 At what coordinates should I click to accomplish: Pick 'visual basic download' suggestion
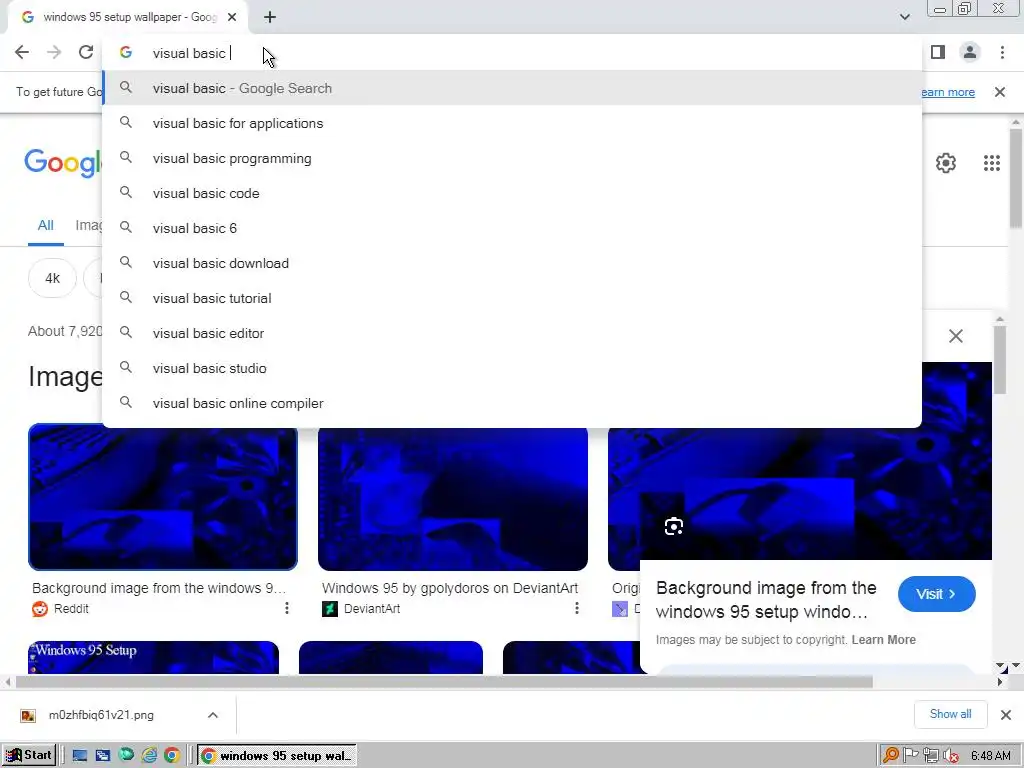pyautogui.click(x=512, y=263)
